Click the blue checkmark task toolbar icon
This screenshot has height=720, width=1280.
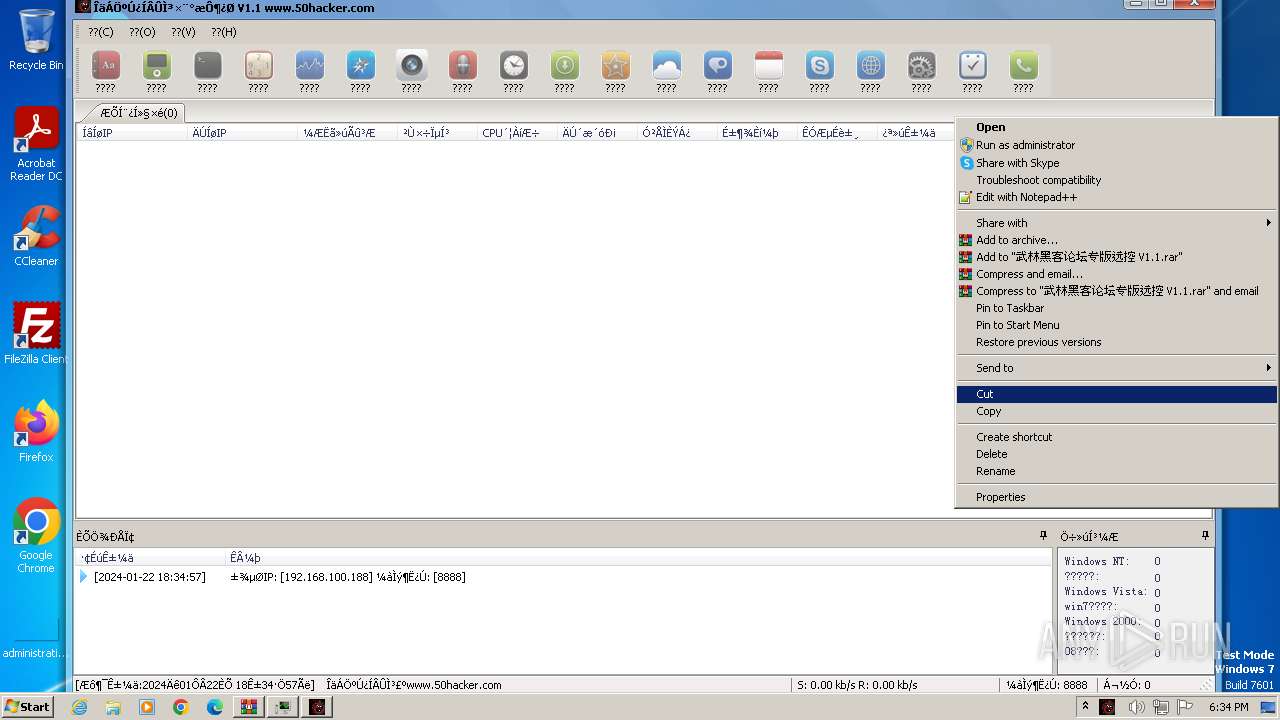tap(972, 66)
